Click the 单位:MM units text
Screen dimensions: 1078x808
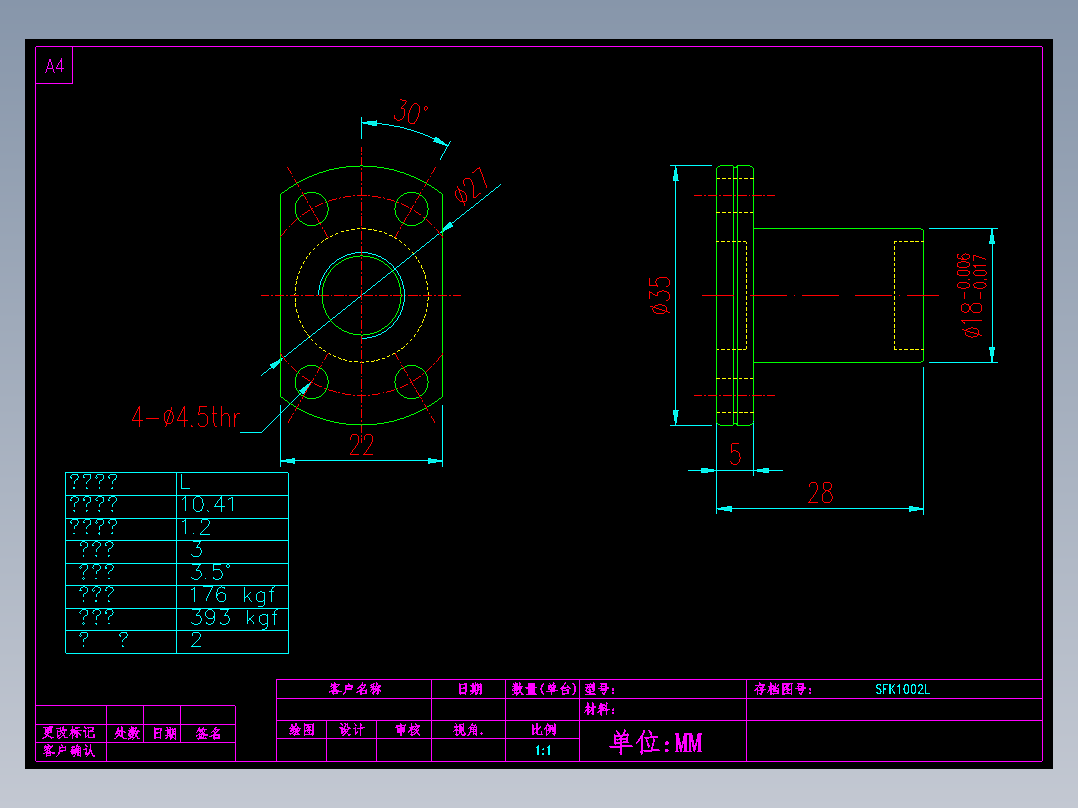(656, 742)
